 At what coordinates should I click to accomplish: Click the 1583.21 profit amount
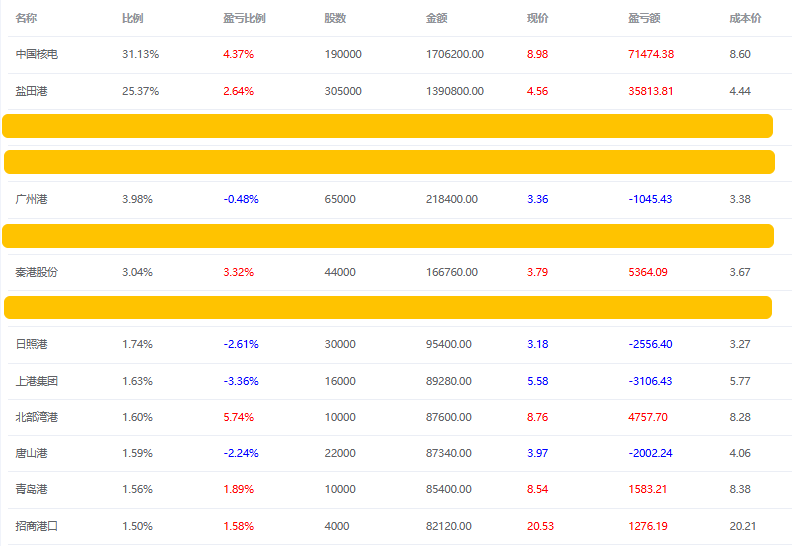[648, 489]
